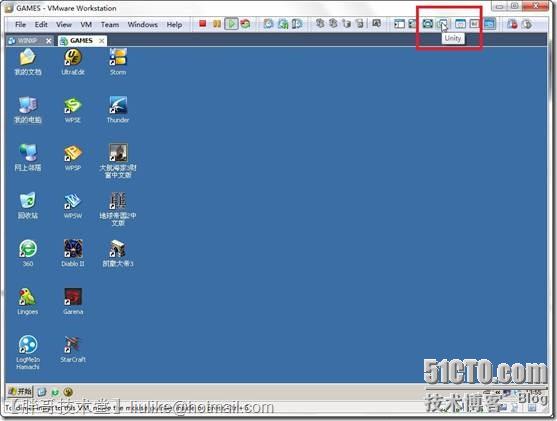Select the 大航海家3 game desktop icon
The height and width of the screenshot is (421, 557).
(x=118, y=161)
